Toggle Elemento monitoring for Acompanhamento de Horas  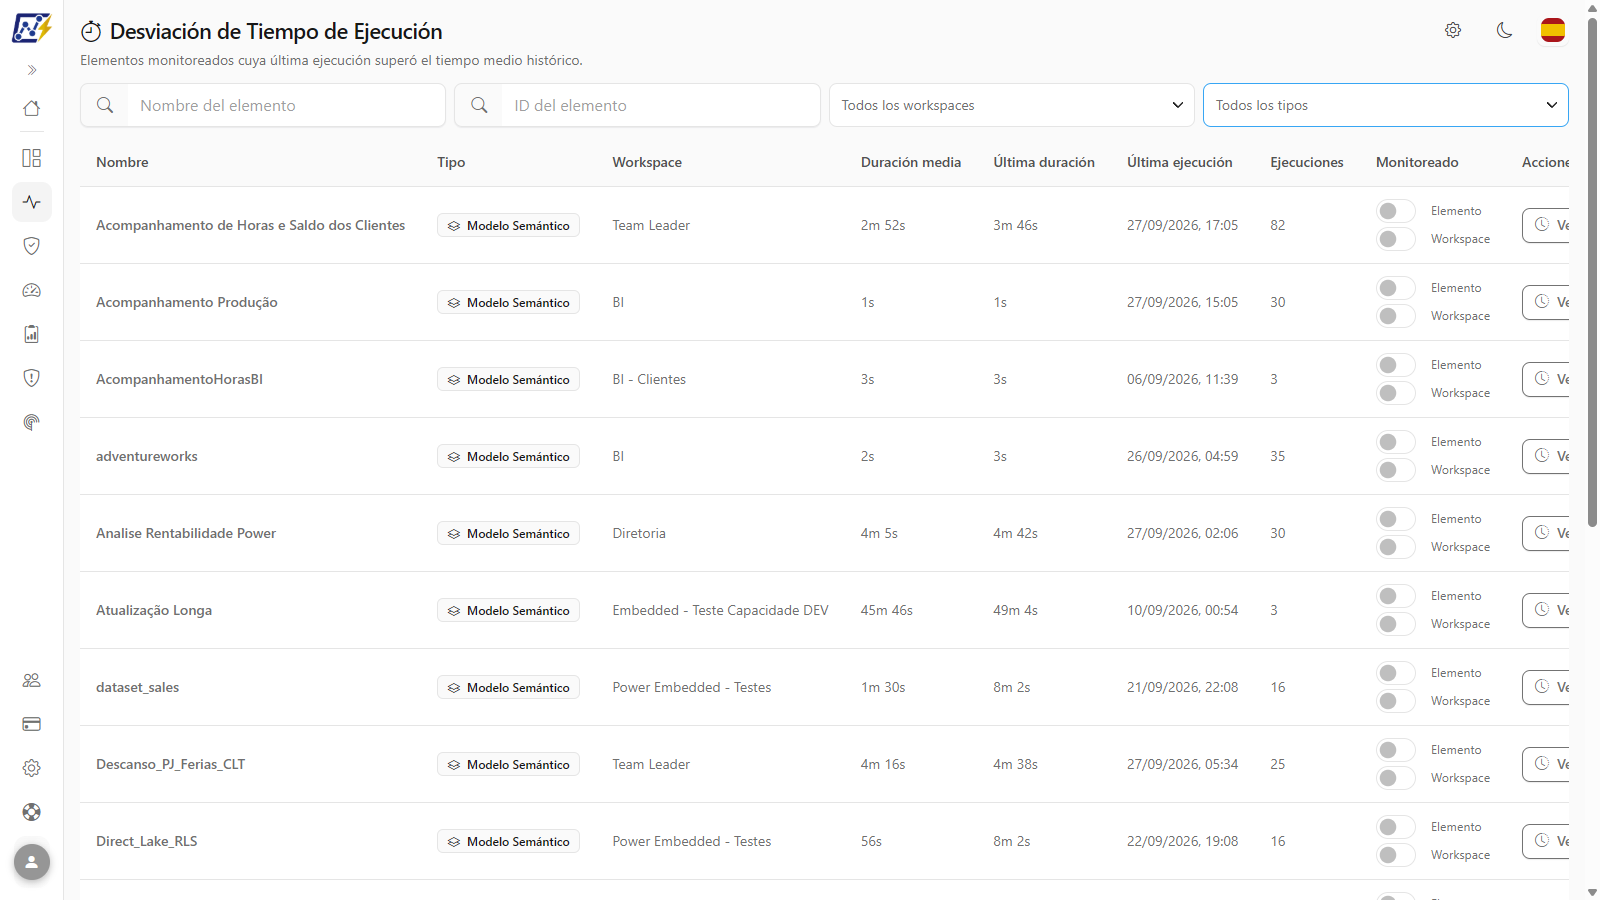[1396, 211]
